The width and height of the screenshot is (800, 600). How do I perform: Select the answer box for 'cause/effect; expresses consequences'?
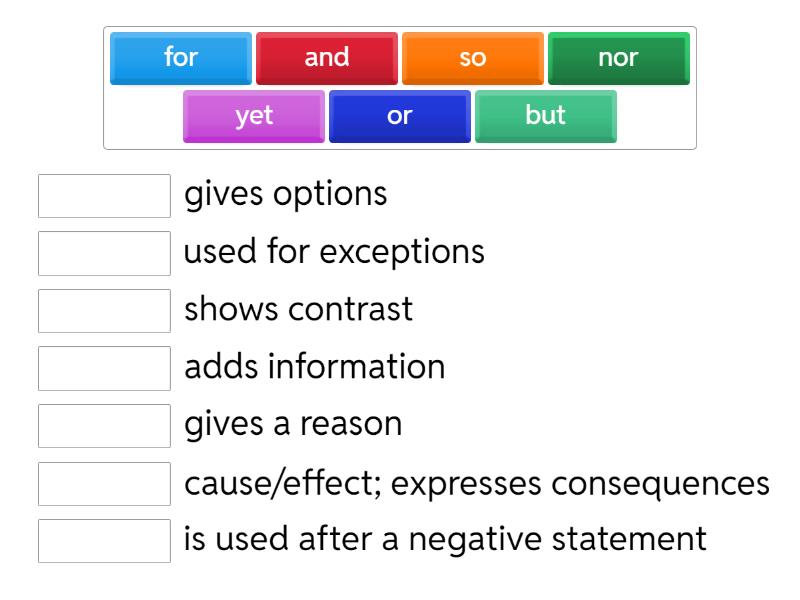(104, 483)
